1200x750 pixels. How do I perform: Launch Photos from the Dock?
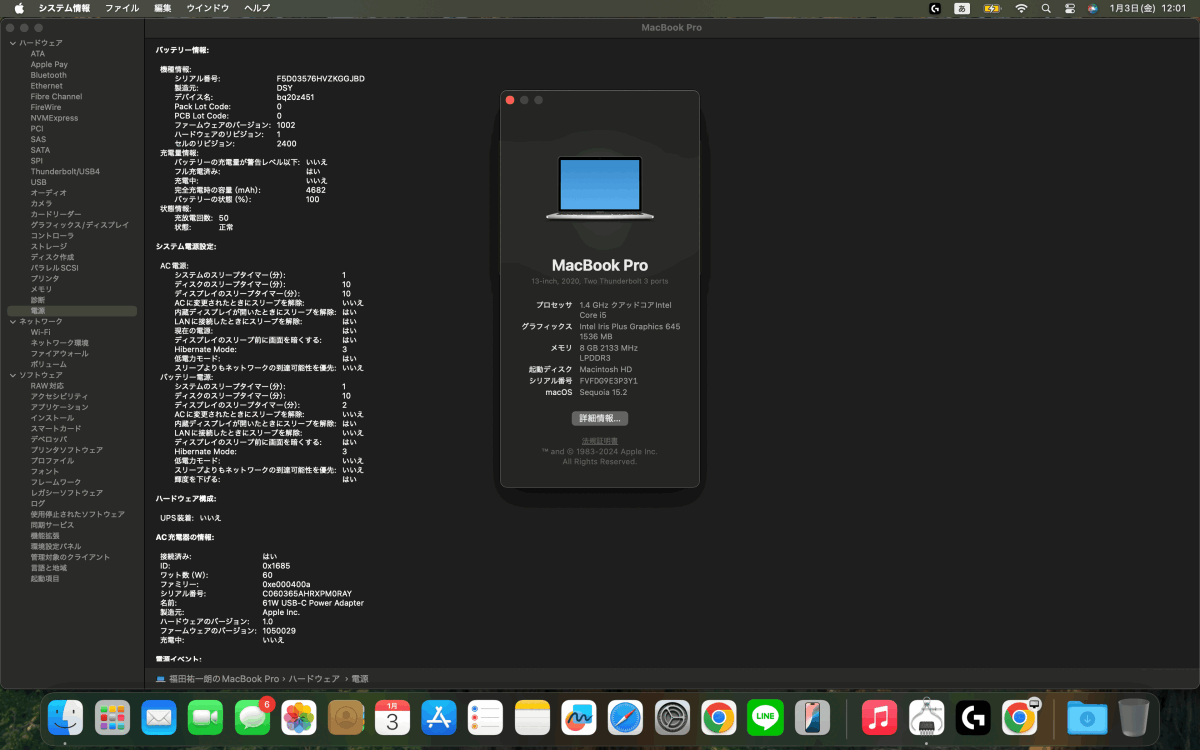pyautogui.click(x=299, y=717)
